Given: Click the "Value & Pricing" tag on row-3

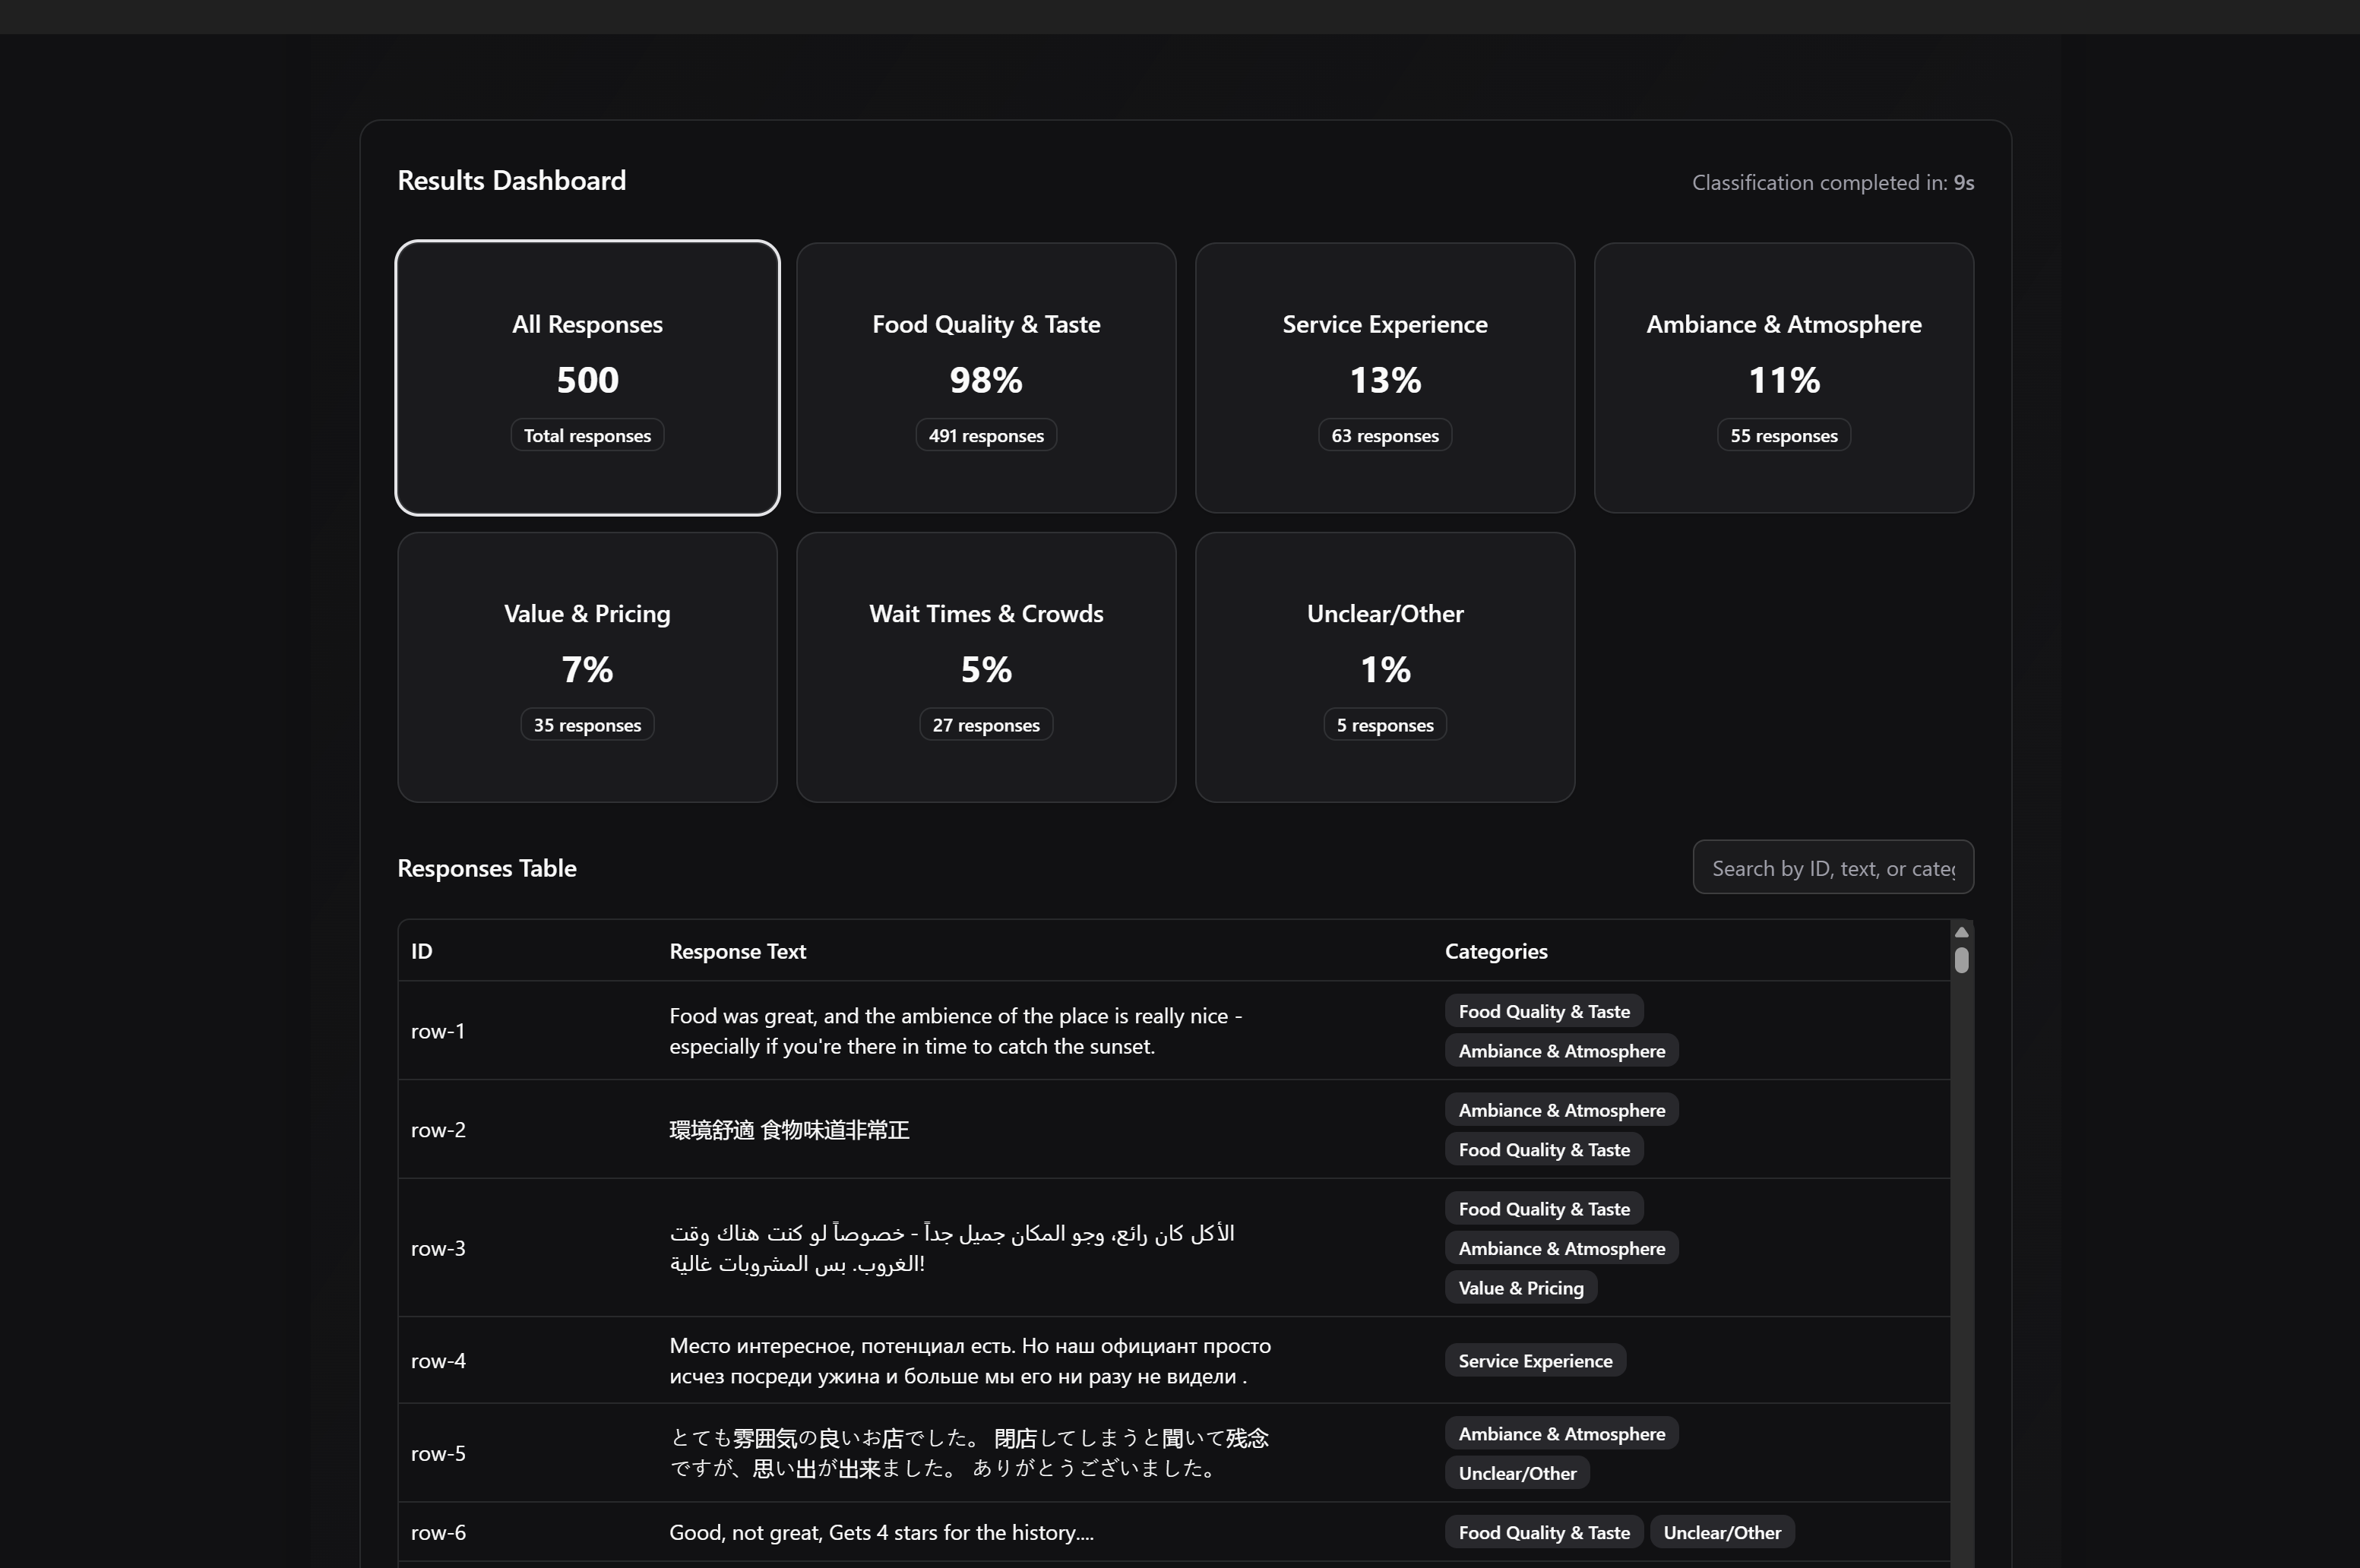Looking at the screenshot, I should (1520, 1287).
